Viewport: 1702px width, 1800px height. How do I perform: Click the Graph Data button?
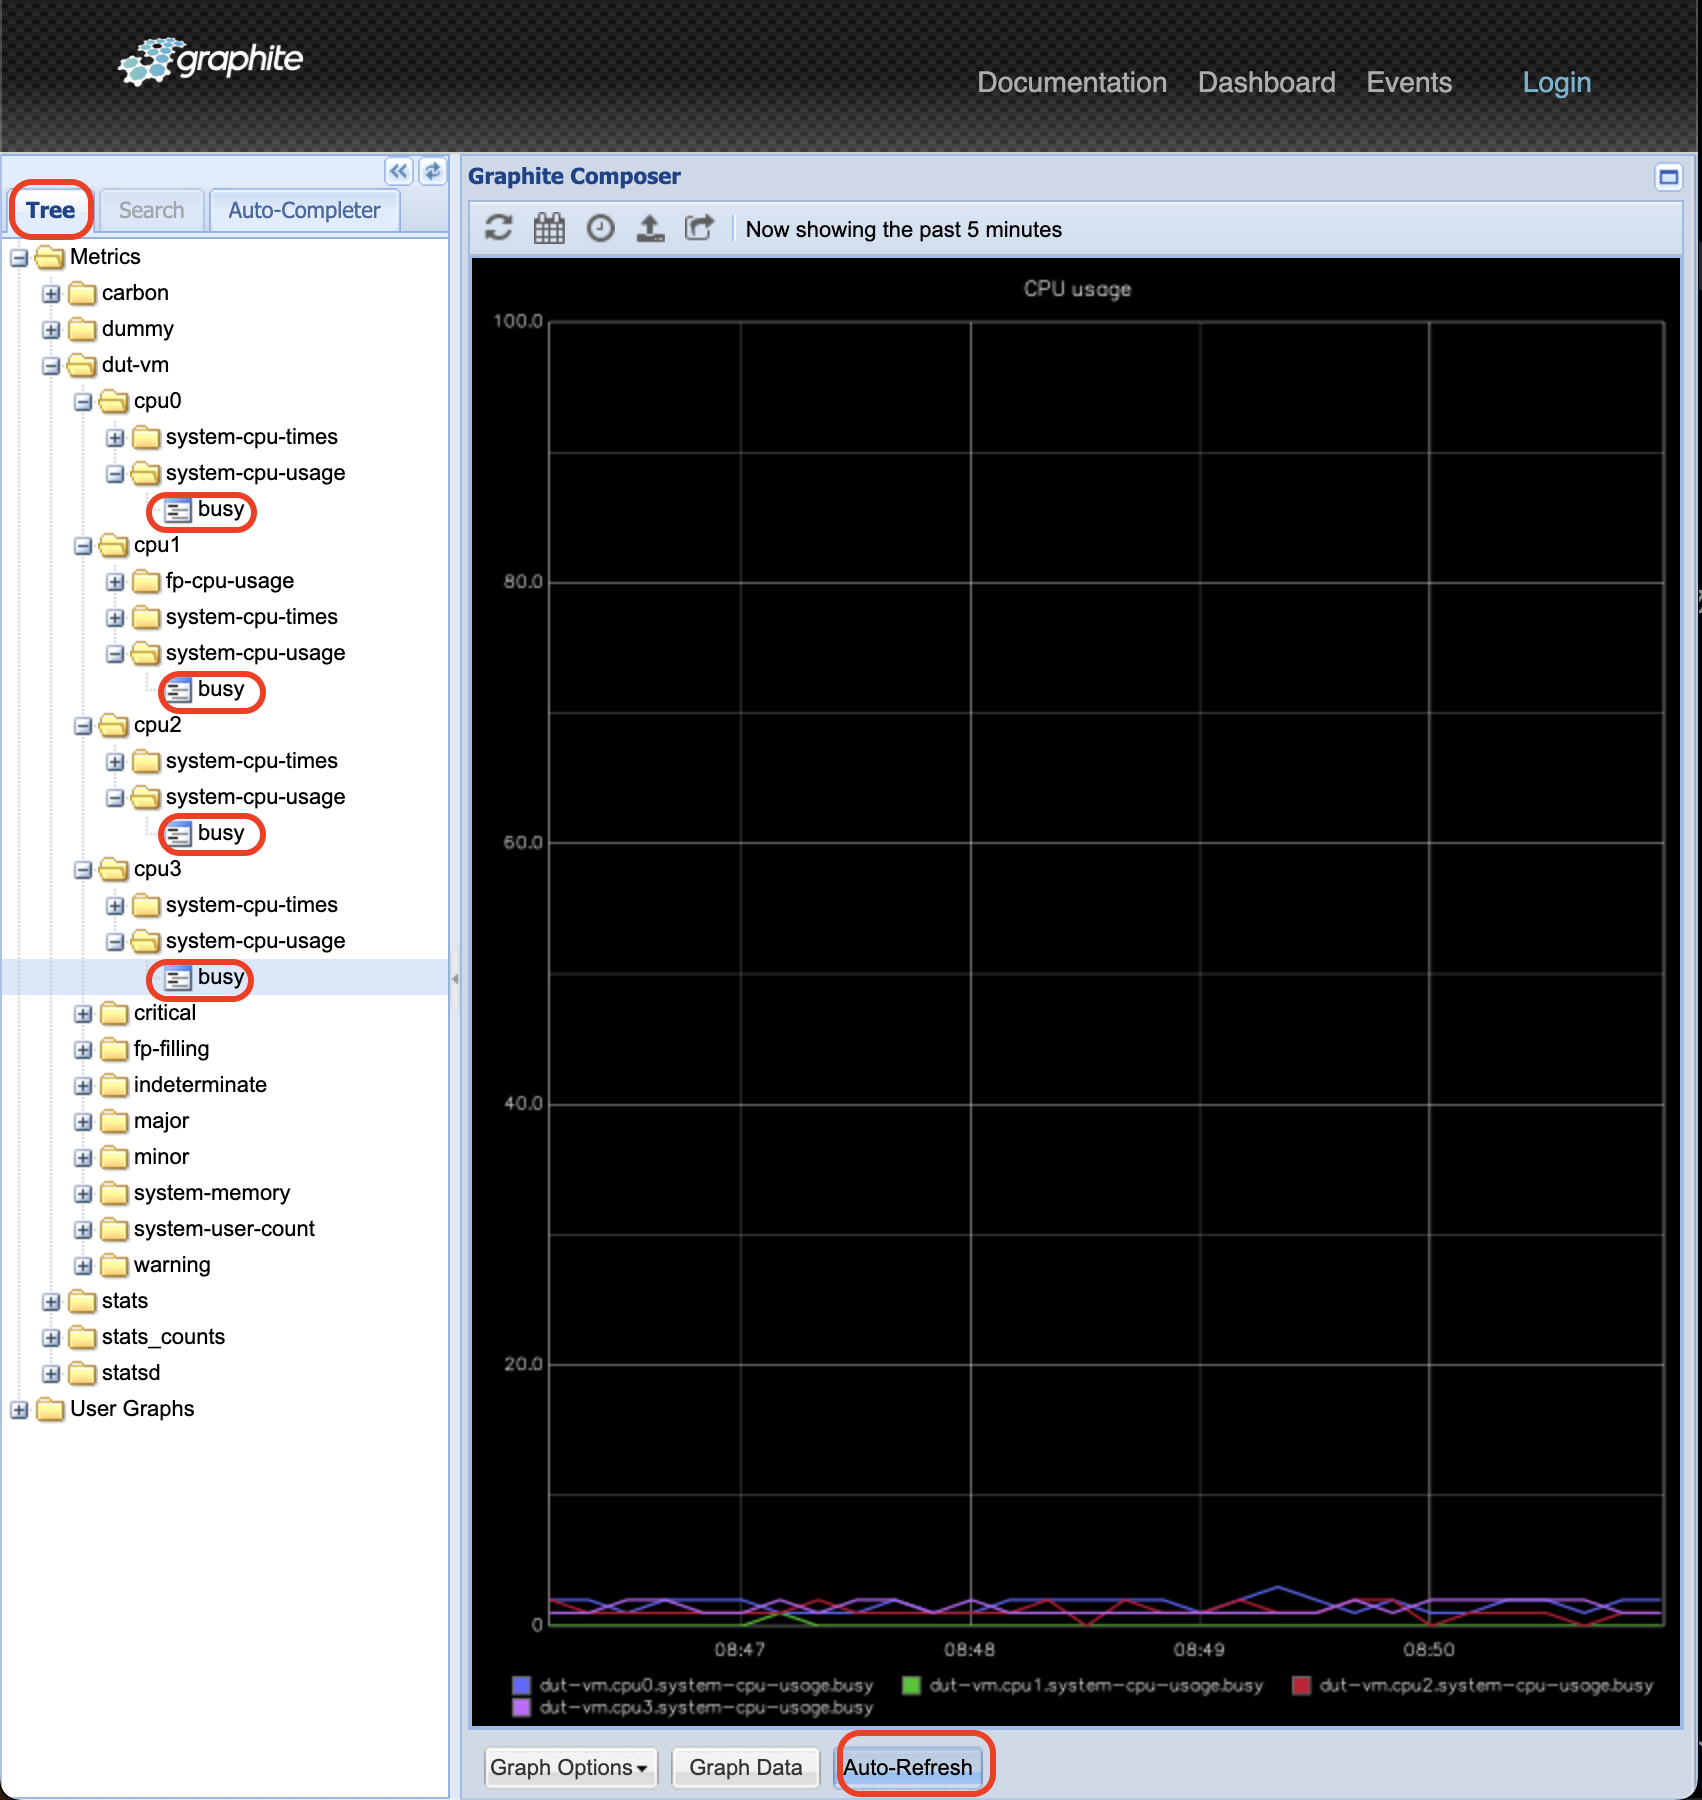[x=745, y=1766]
